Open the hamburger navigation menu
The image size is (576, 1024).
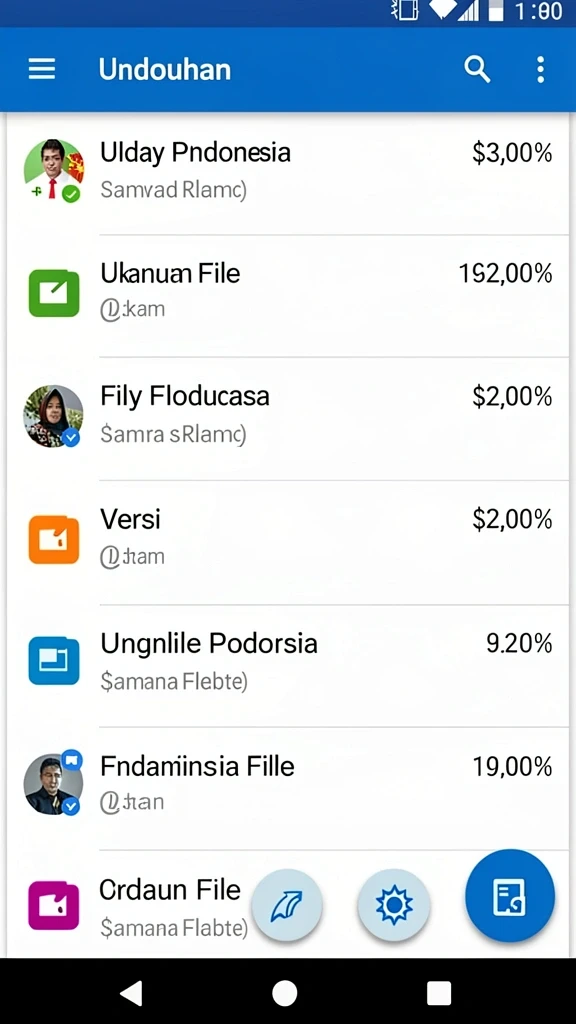[42, 69]
